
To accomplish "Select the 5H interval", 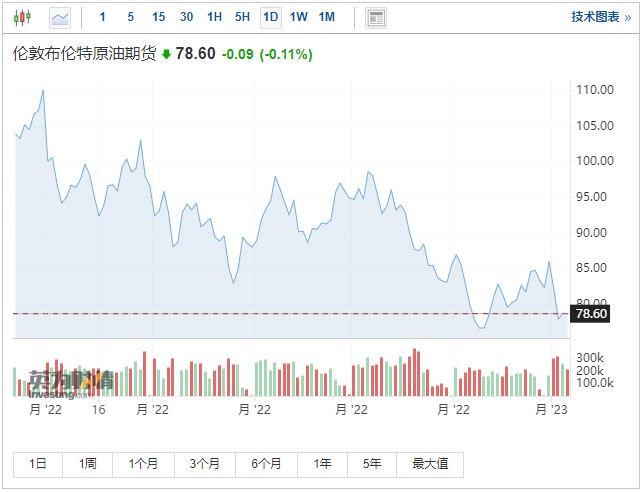I will (x=243, y=17).
